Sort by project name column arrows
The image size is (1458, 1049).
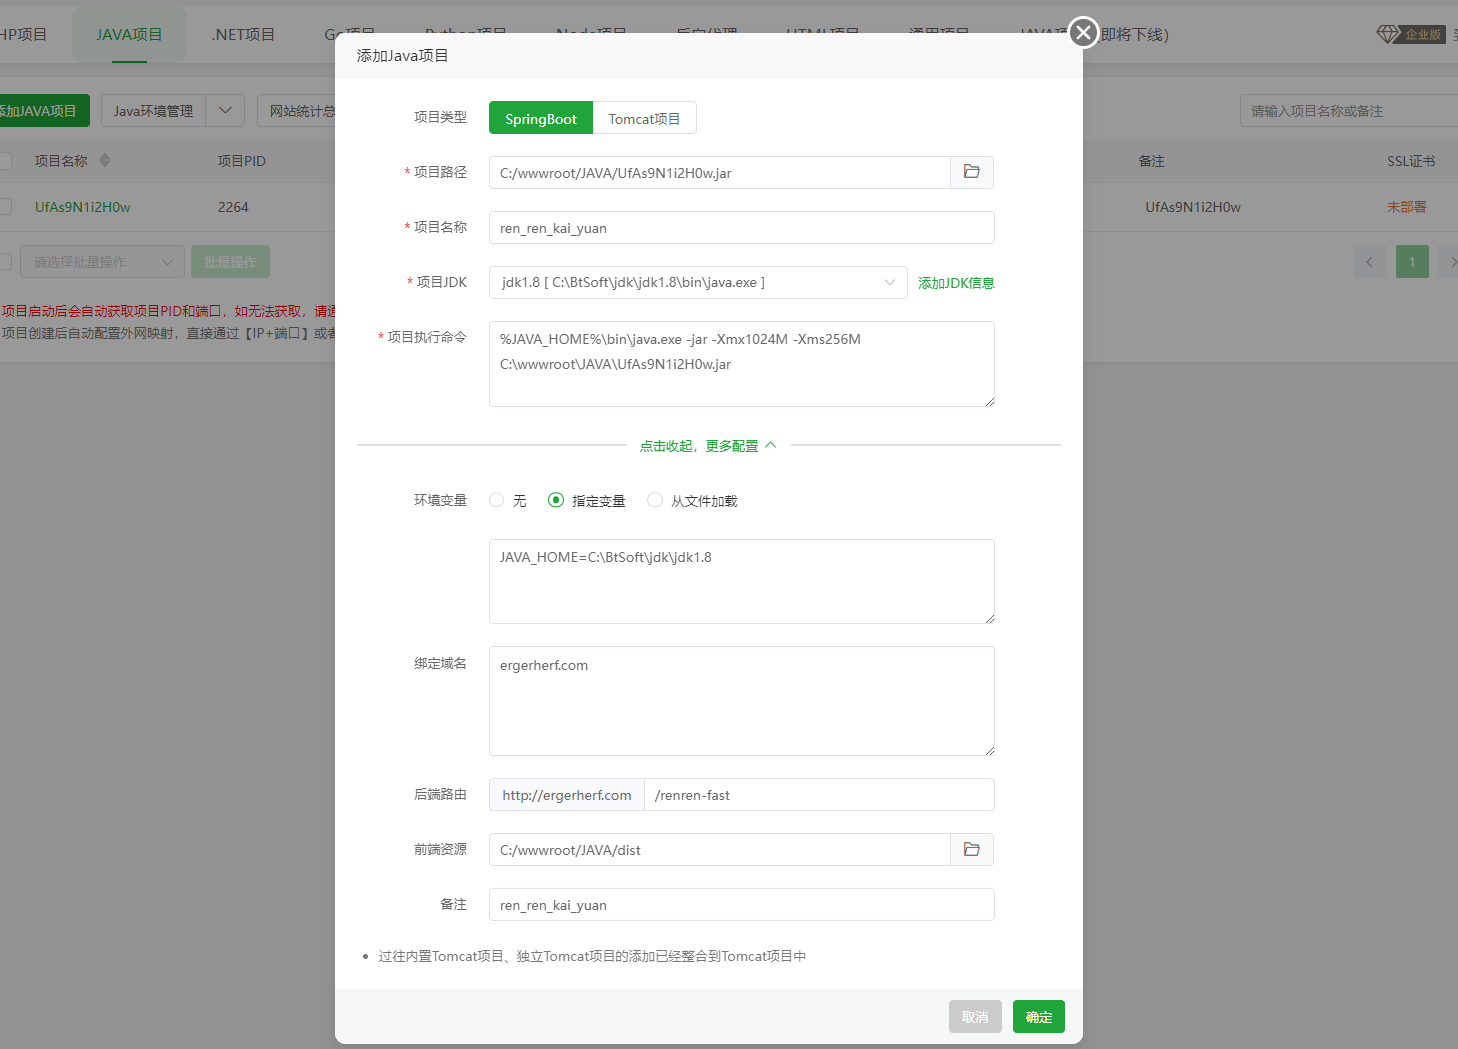(105, 161)
